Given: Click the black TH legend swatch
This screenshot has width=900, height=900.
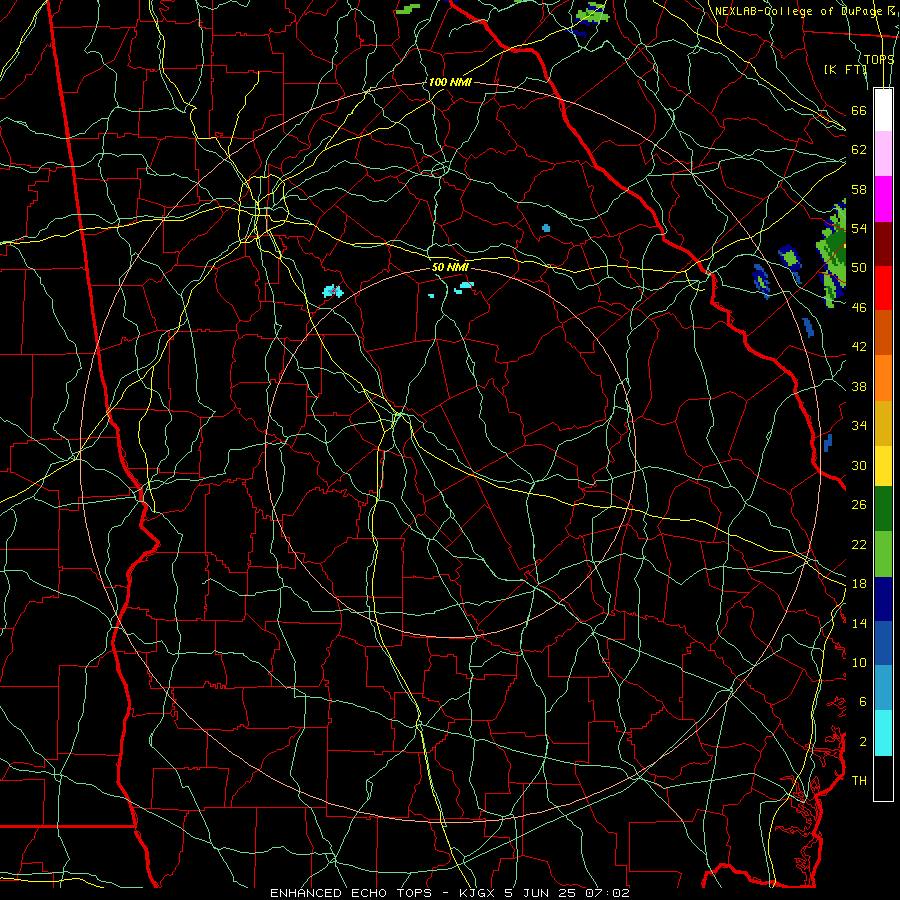Looking at the screenshot, I should (883, 778).
